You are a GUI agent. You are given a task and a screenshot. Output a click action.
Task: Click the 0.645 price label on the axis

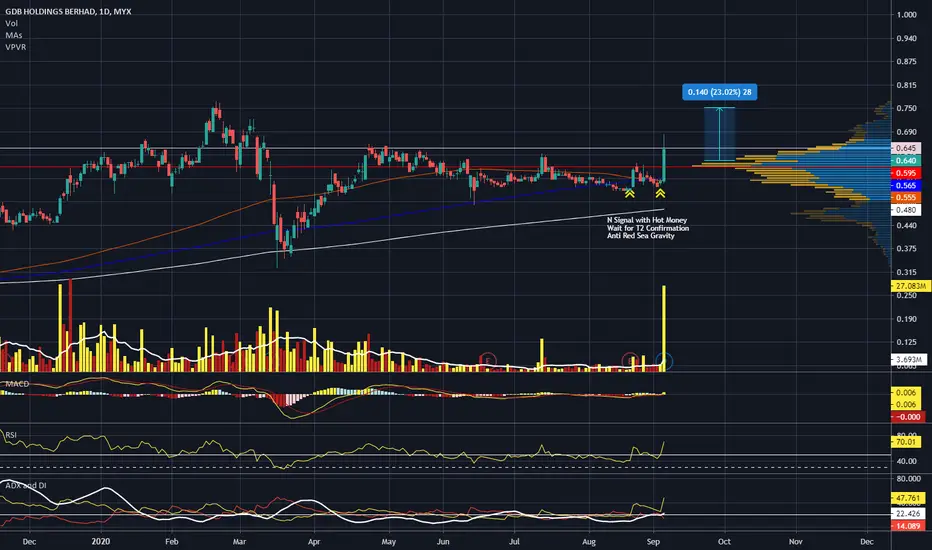click(x=906, y=148)
